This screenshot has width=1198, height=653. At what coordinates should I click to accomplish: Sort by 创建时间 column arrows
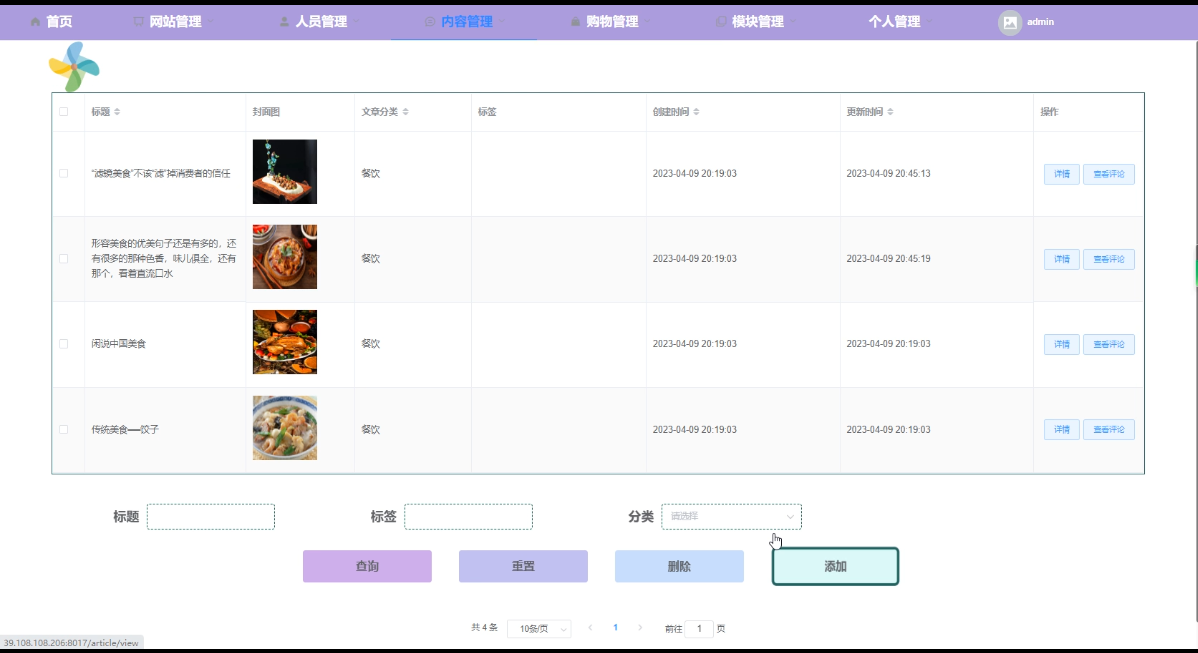[x=696, y=112]
